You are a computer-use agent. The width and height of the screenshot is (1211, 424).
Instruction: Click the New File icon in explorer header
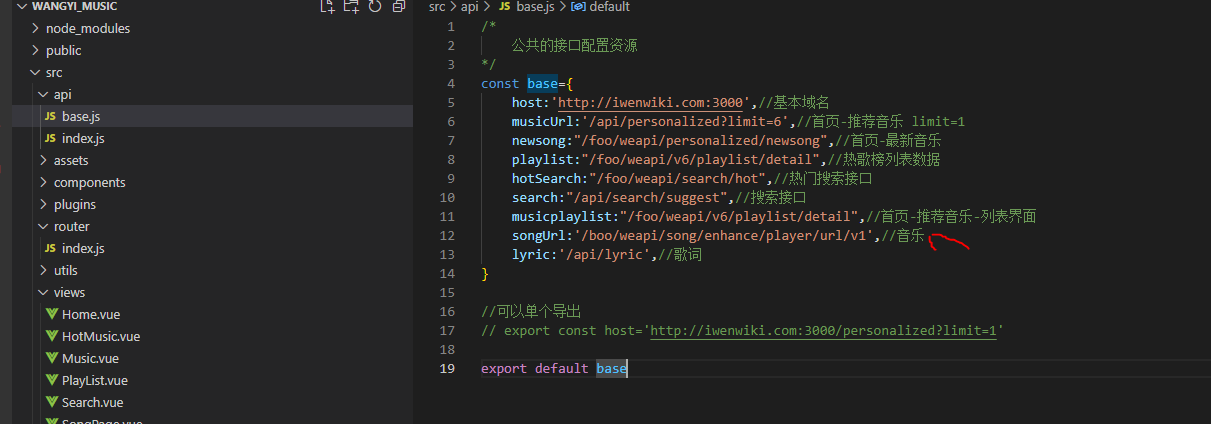click(327, 7)
